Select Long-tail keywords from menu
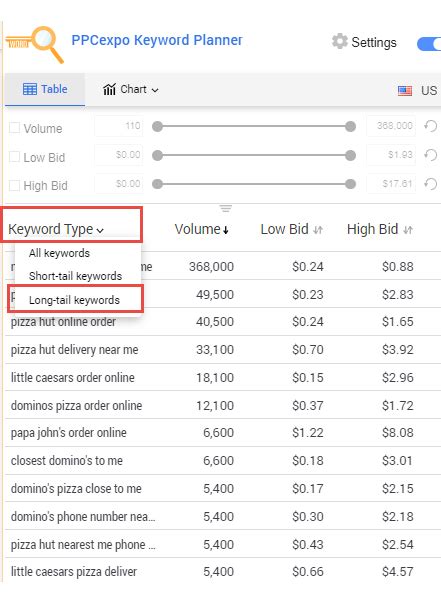This screenshot has height=599, width=441. pos(75,300)
